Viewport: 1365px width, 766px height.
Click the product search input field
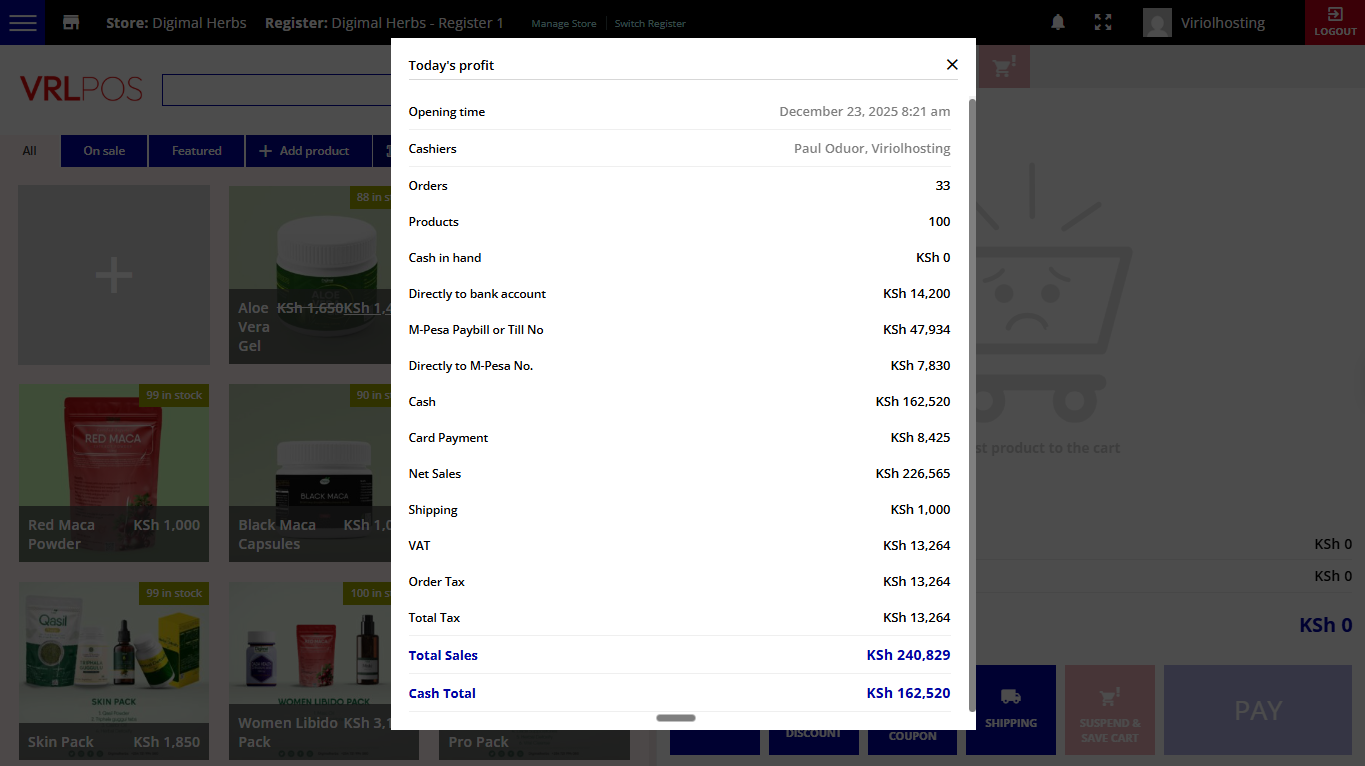(276, 90)
